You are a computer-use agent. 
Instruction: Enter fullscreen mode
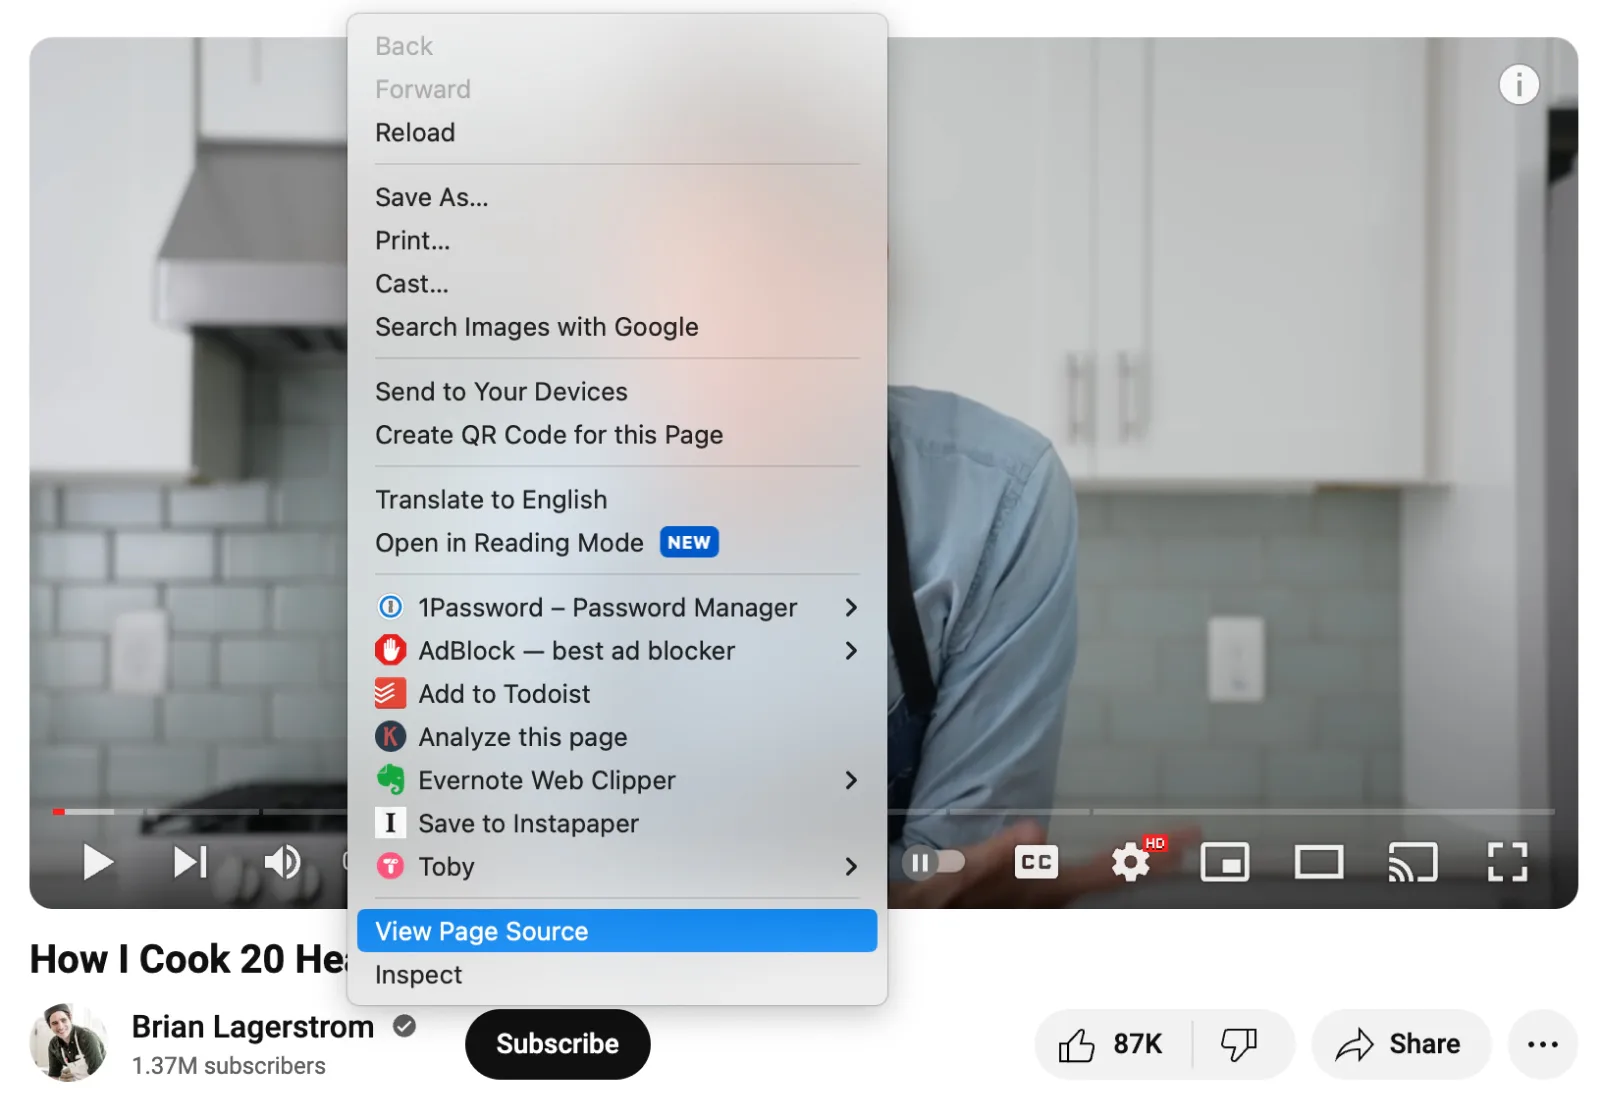[1506, 862]
